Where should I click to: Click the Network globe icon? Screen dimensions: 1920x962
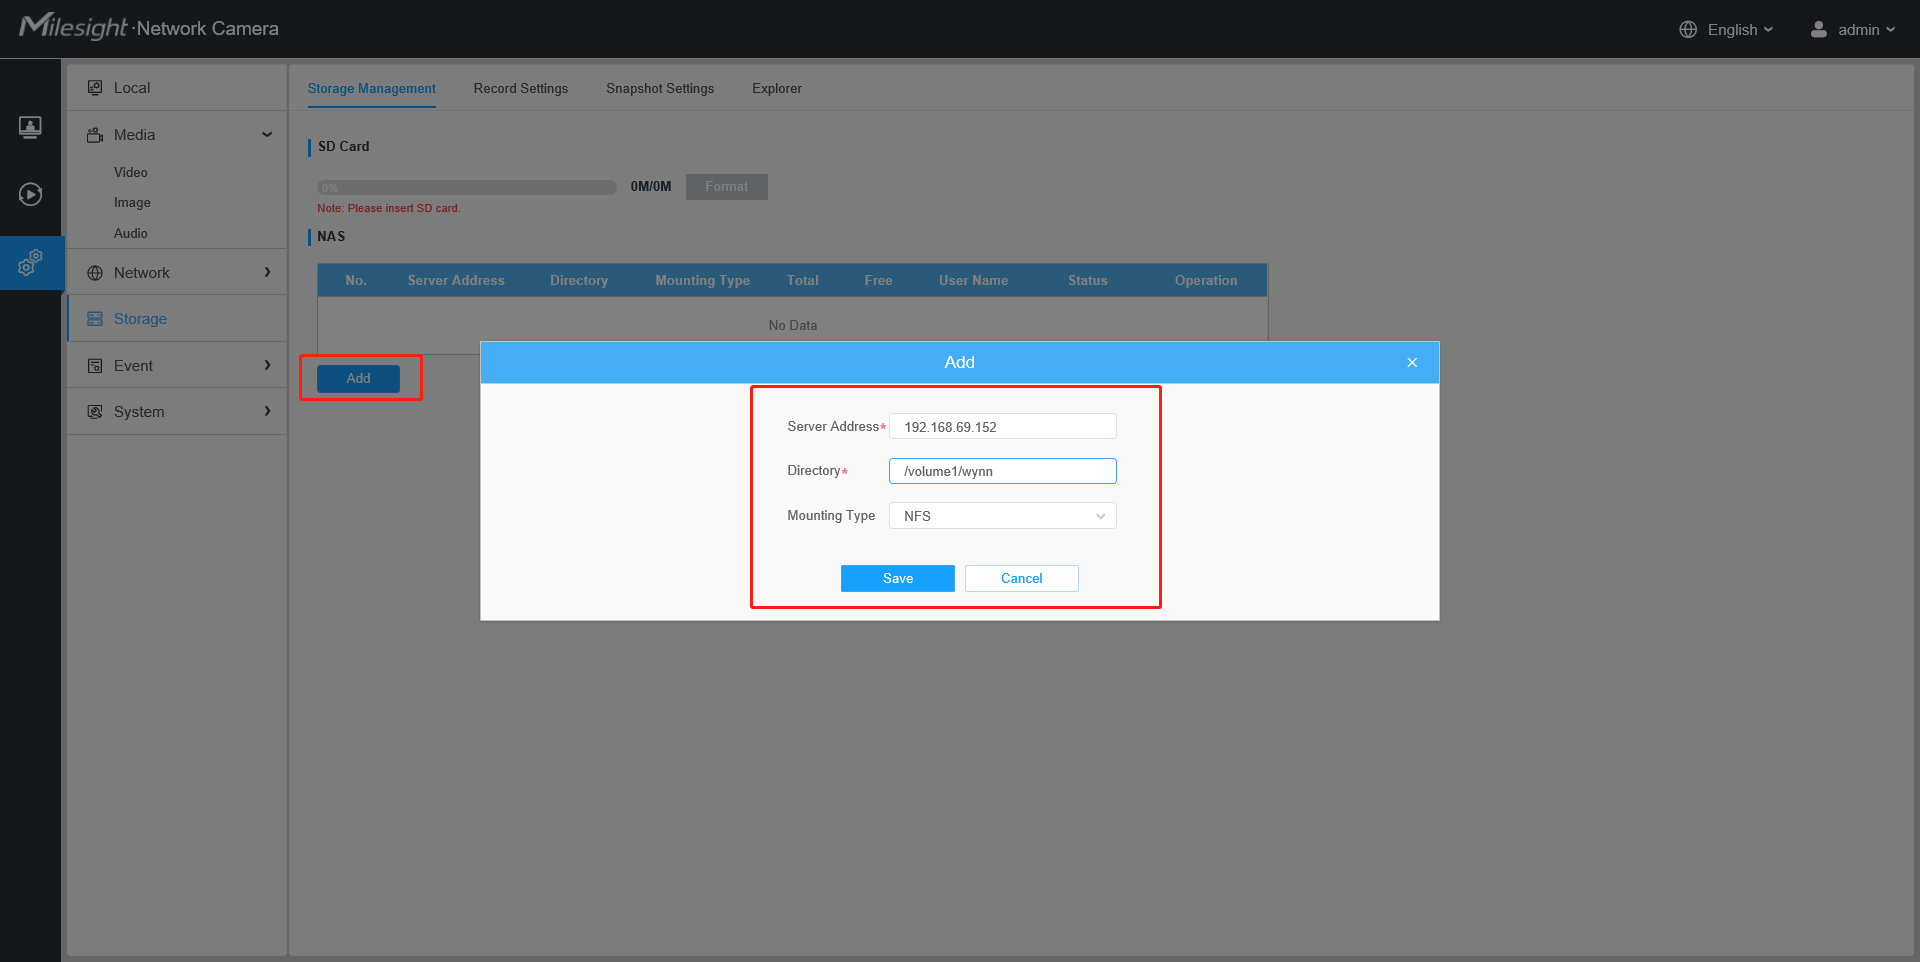[x=95, y=273]
